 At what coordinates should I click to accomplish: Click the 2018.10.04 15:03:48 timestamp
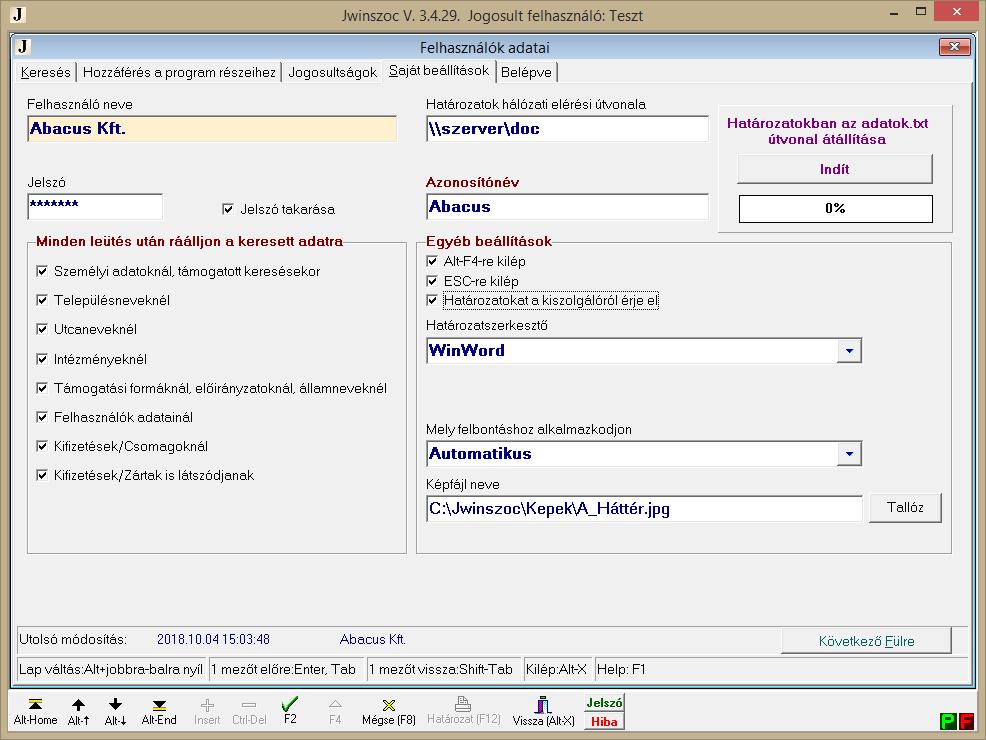213,639
